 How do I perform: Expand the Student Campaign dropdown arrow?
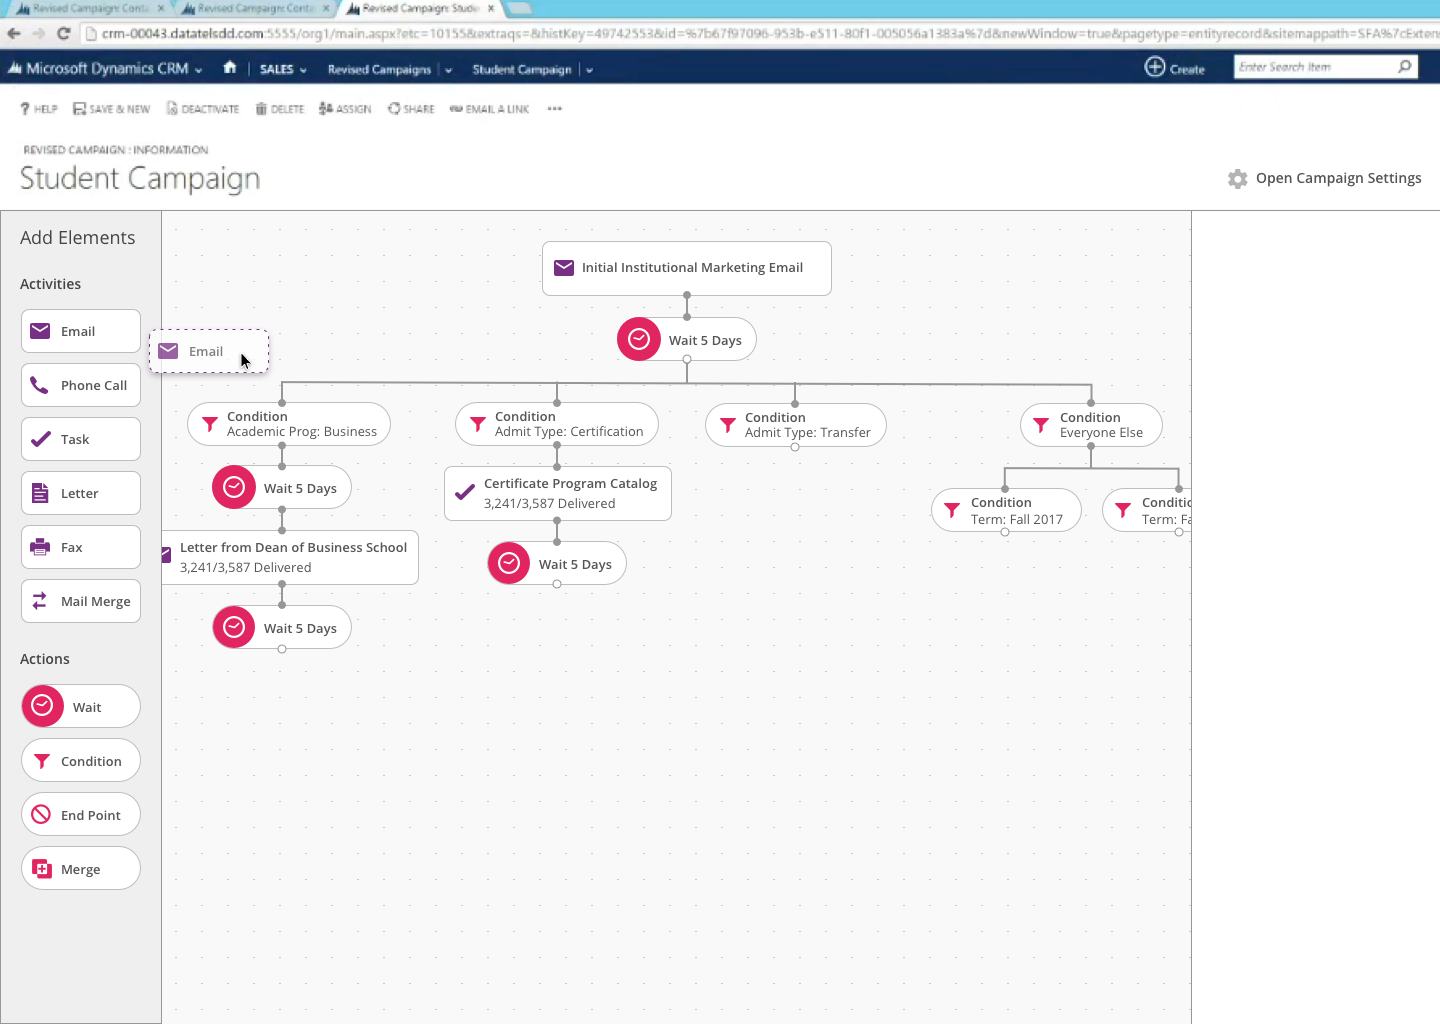coord(589,70)
